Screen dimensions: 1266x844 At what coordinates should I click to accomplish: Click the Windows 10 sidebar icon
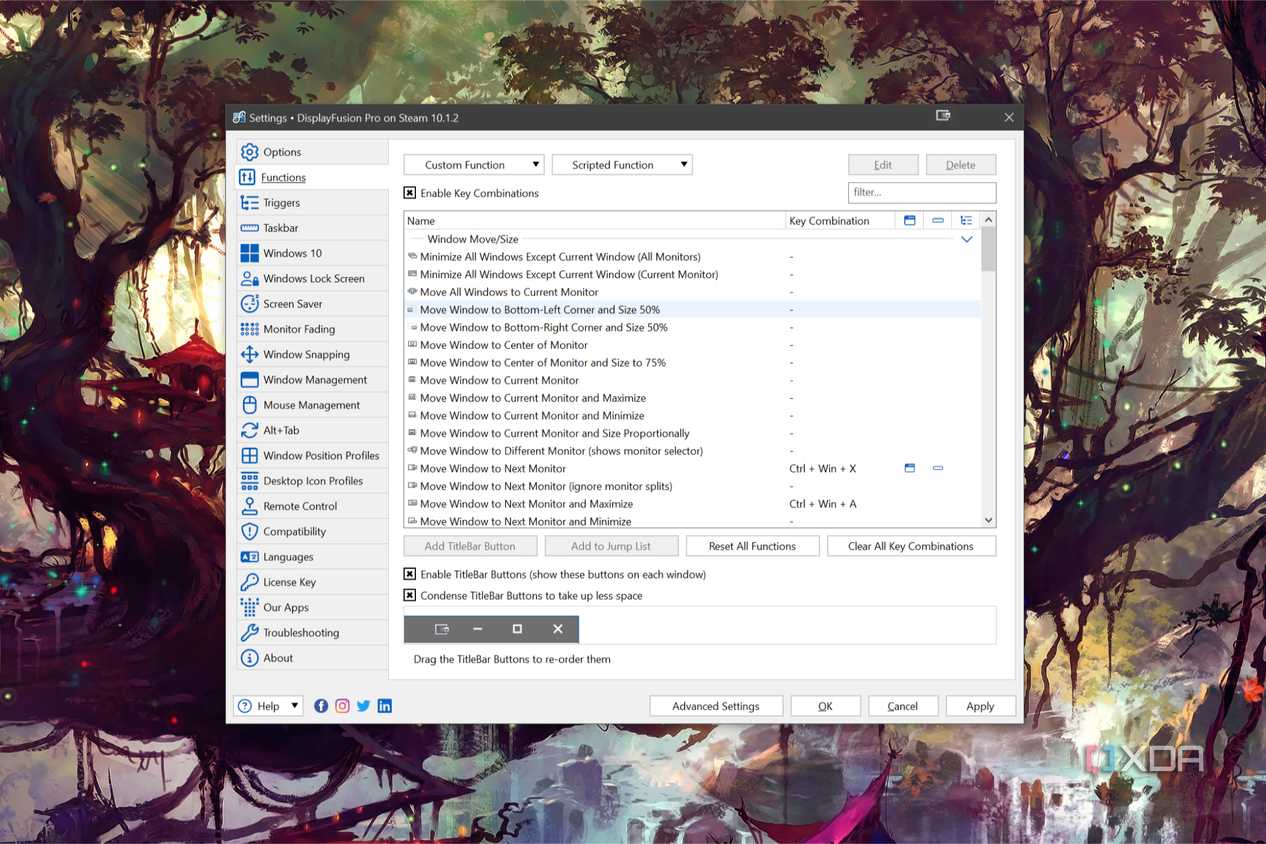click(x=249, y=253)
